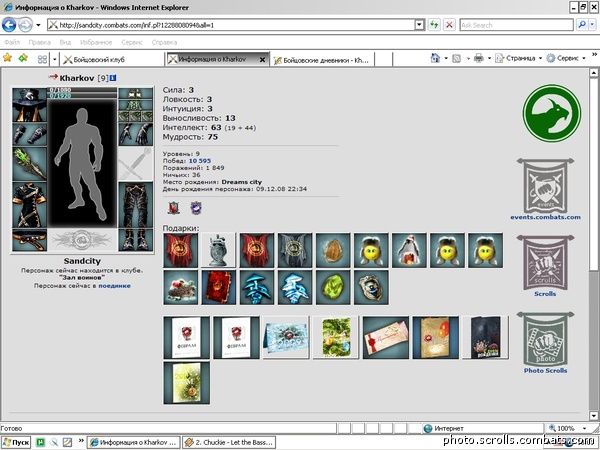Click in the address URL field
This screenshot has width=600, height=450.
point(232,25)
